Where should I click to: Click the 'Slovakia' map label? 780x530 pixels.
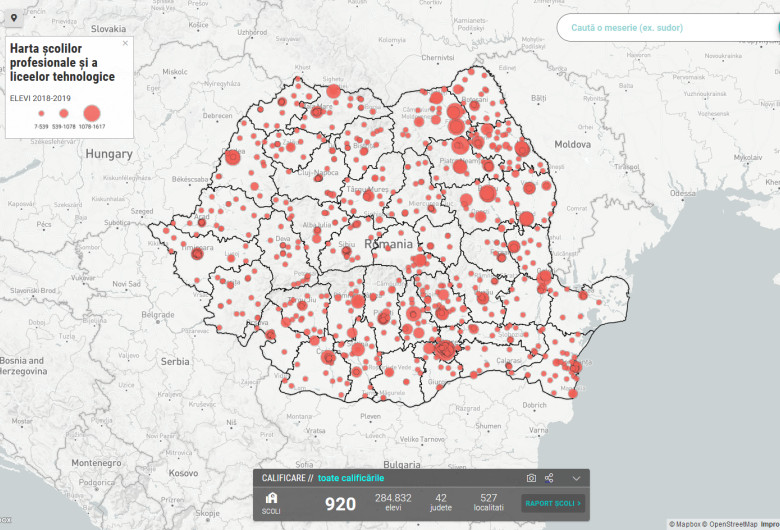point(108,29)
